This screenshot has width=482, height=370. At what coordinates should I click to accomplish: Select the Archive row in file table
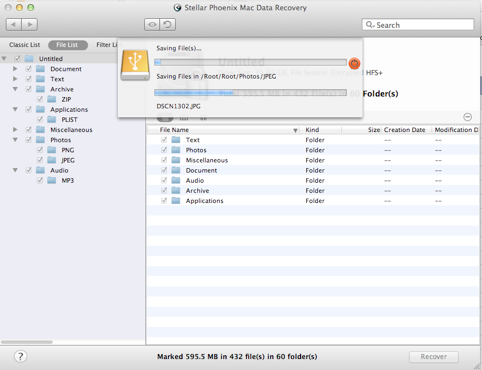(313, 191)
